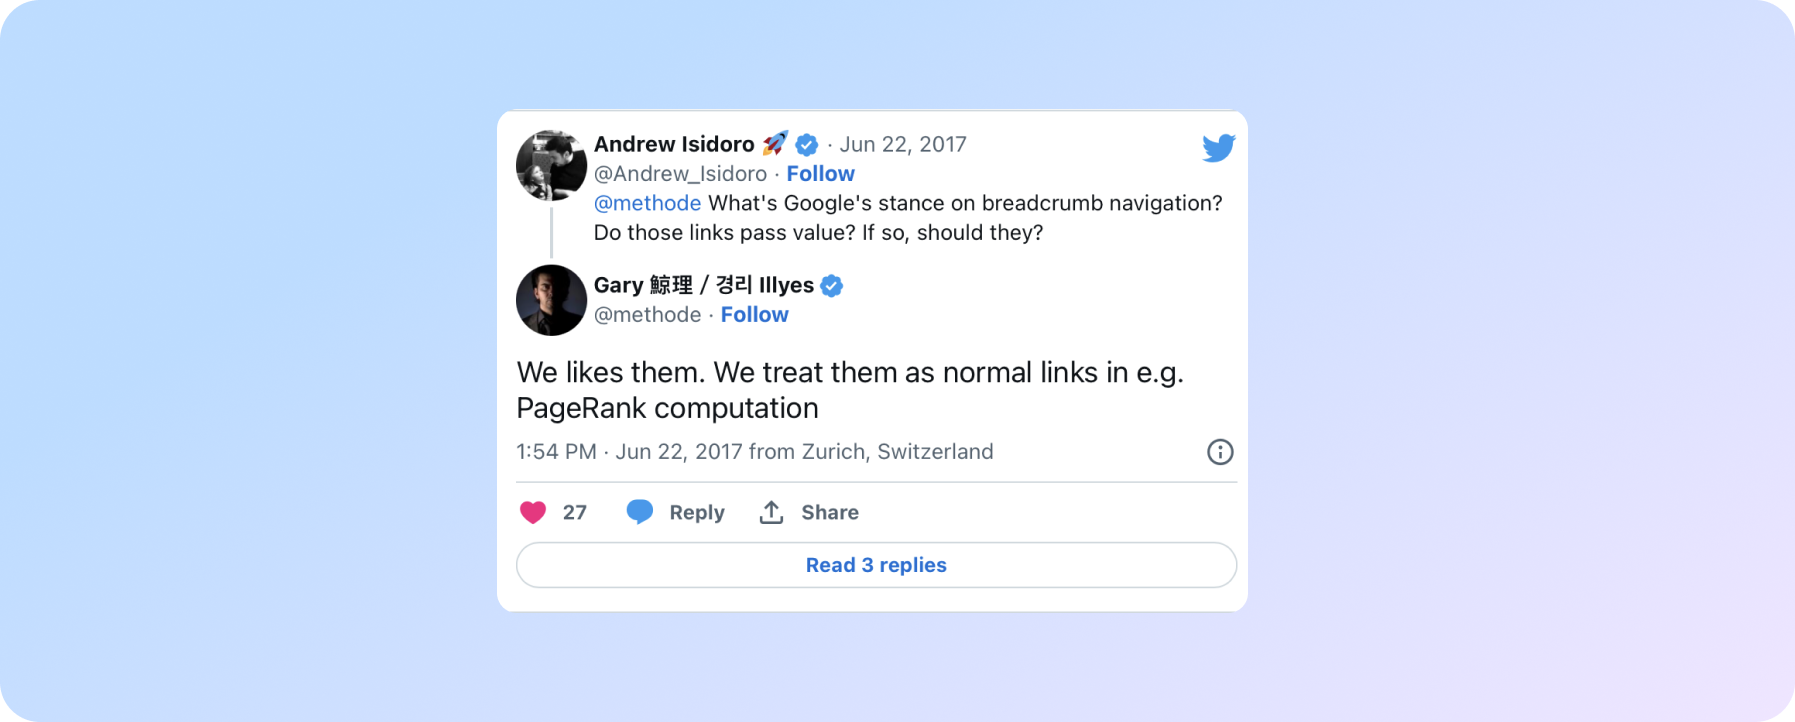1795x722 pixels.
Task: Like the tweet with the heart icon
Action: tap(533, 512)
